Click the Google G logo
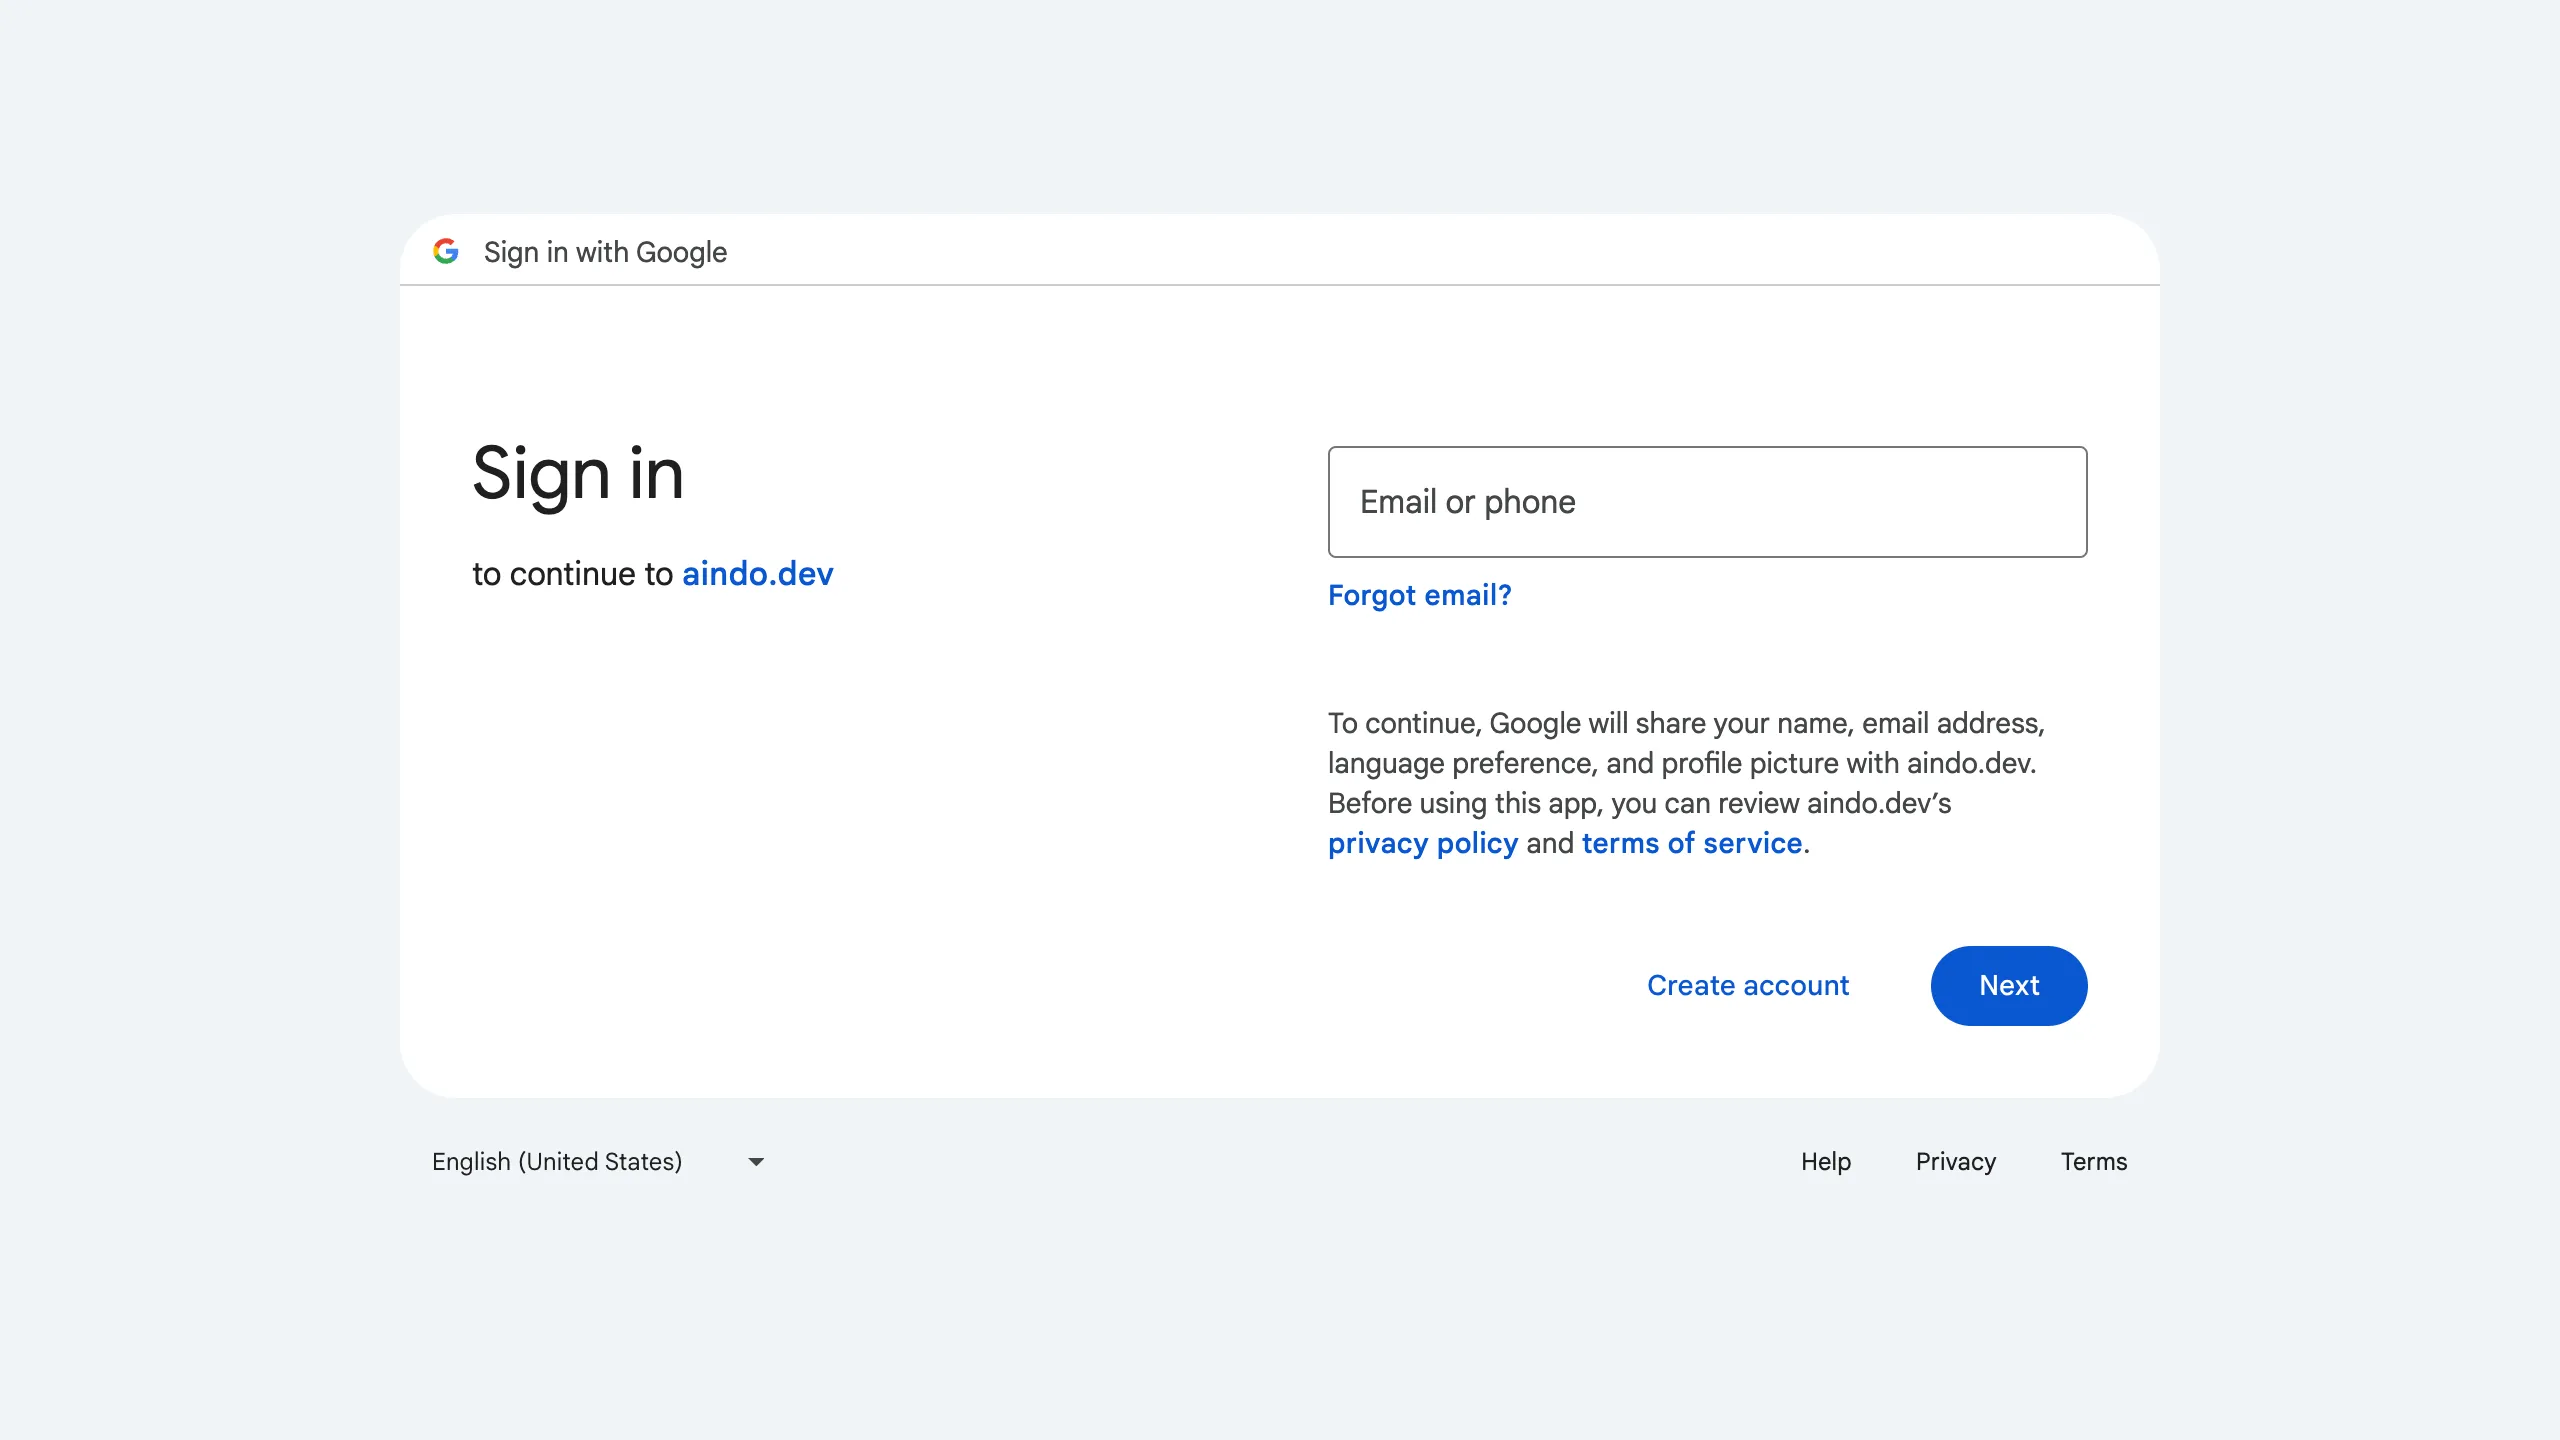2560x1440 pixels. pos(446,251)
